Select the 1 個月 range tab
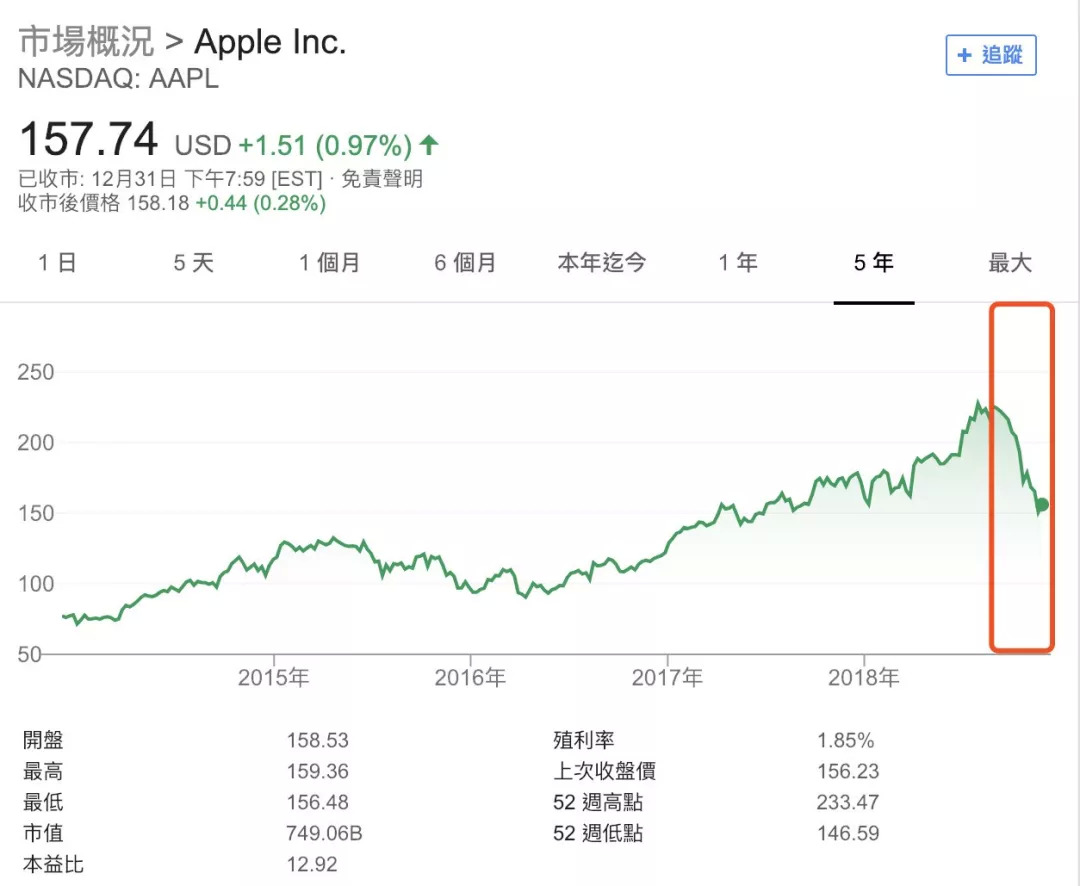Screen dimensions: 1080x886 (x=329, y=263)
